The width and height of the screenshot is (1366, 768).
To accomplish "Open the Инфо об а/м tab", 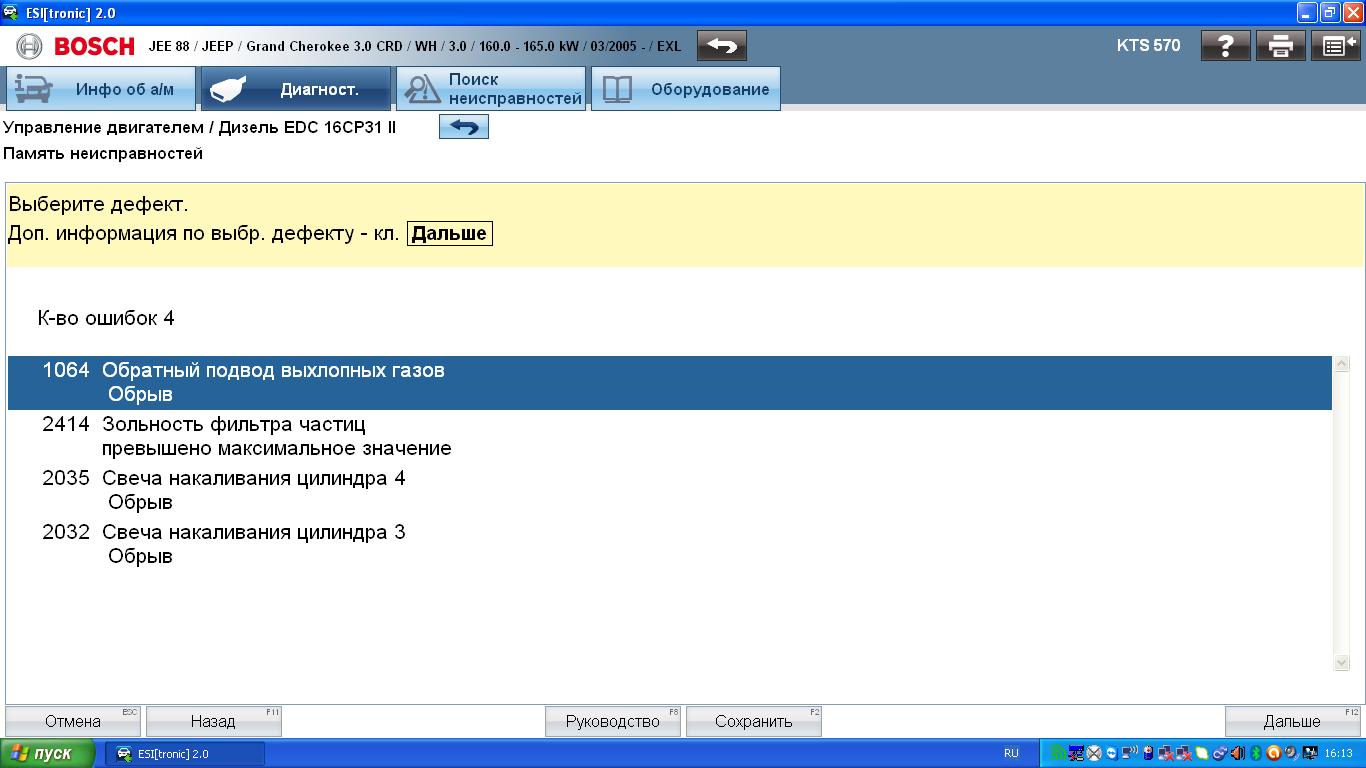I will pyautogui.click(x=101, y=89).
